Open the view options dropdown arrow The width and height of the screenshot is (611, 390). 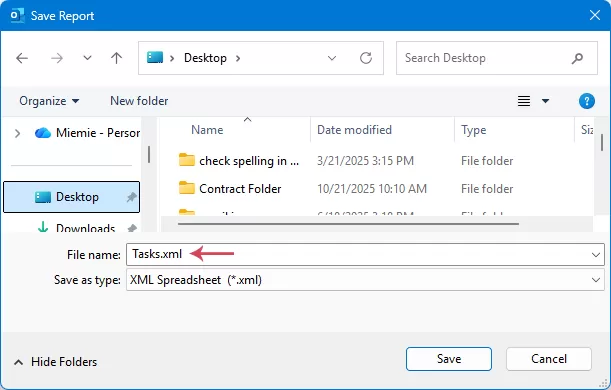coord(546,101)
